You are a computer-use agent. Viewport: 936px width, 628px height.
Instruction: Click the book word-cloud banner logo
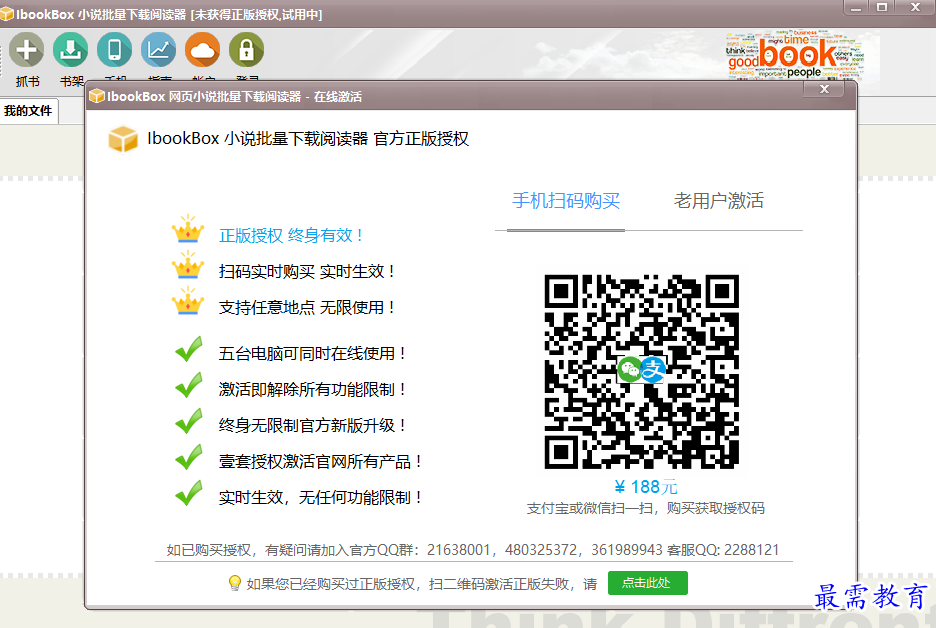[x=795, y=55]
